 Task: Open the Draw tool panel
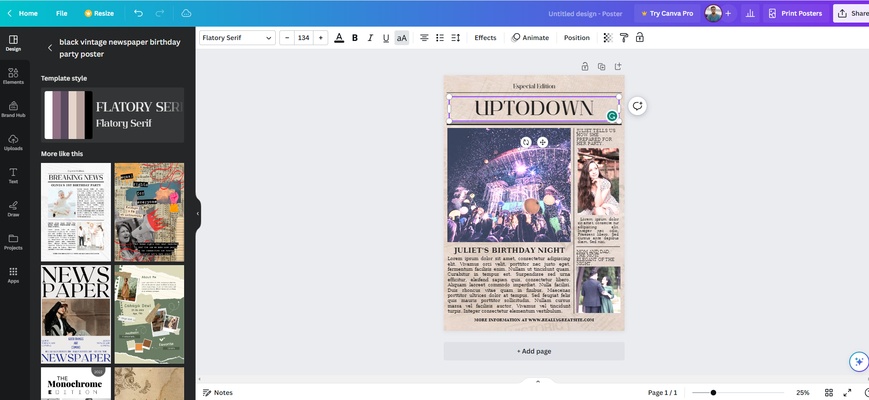tap(13, 209)
